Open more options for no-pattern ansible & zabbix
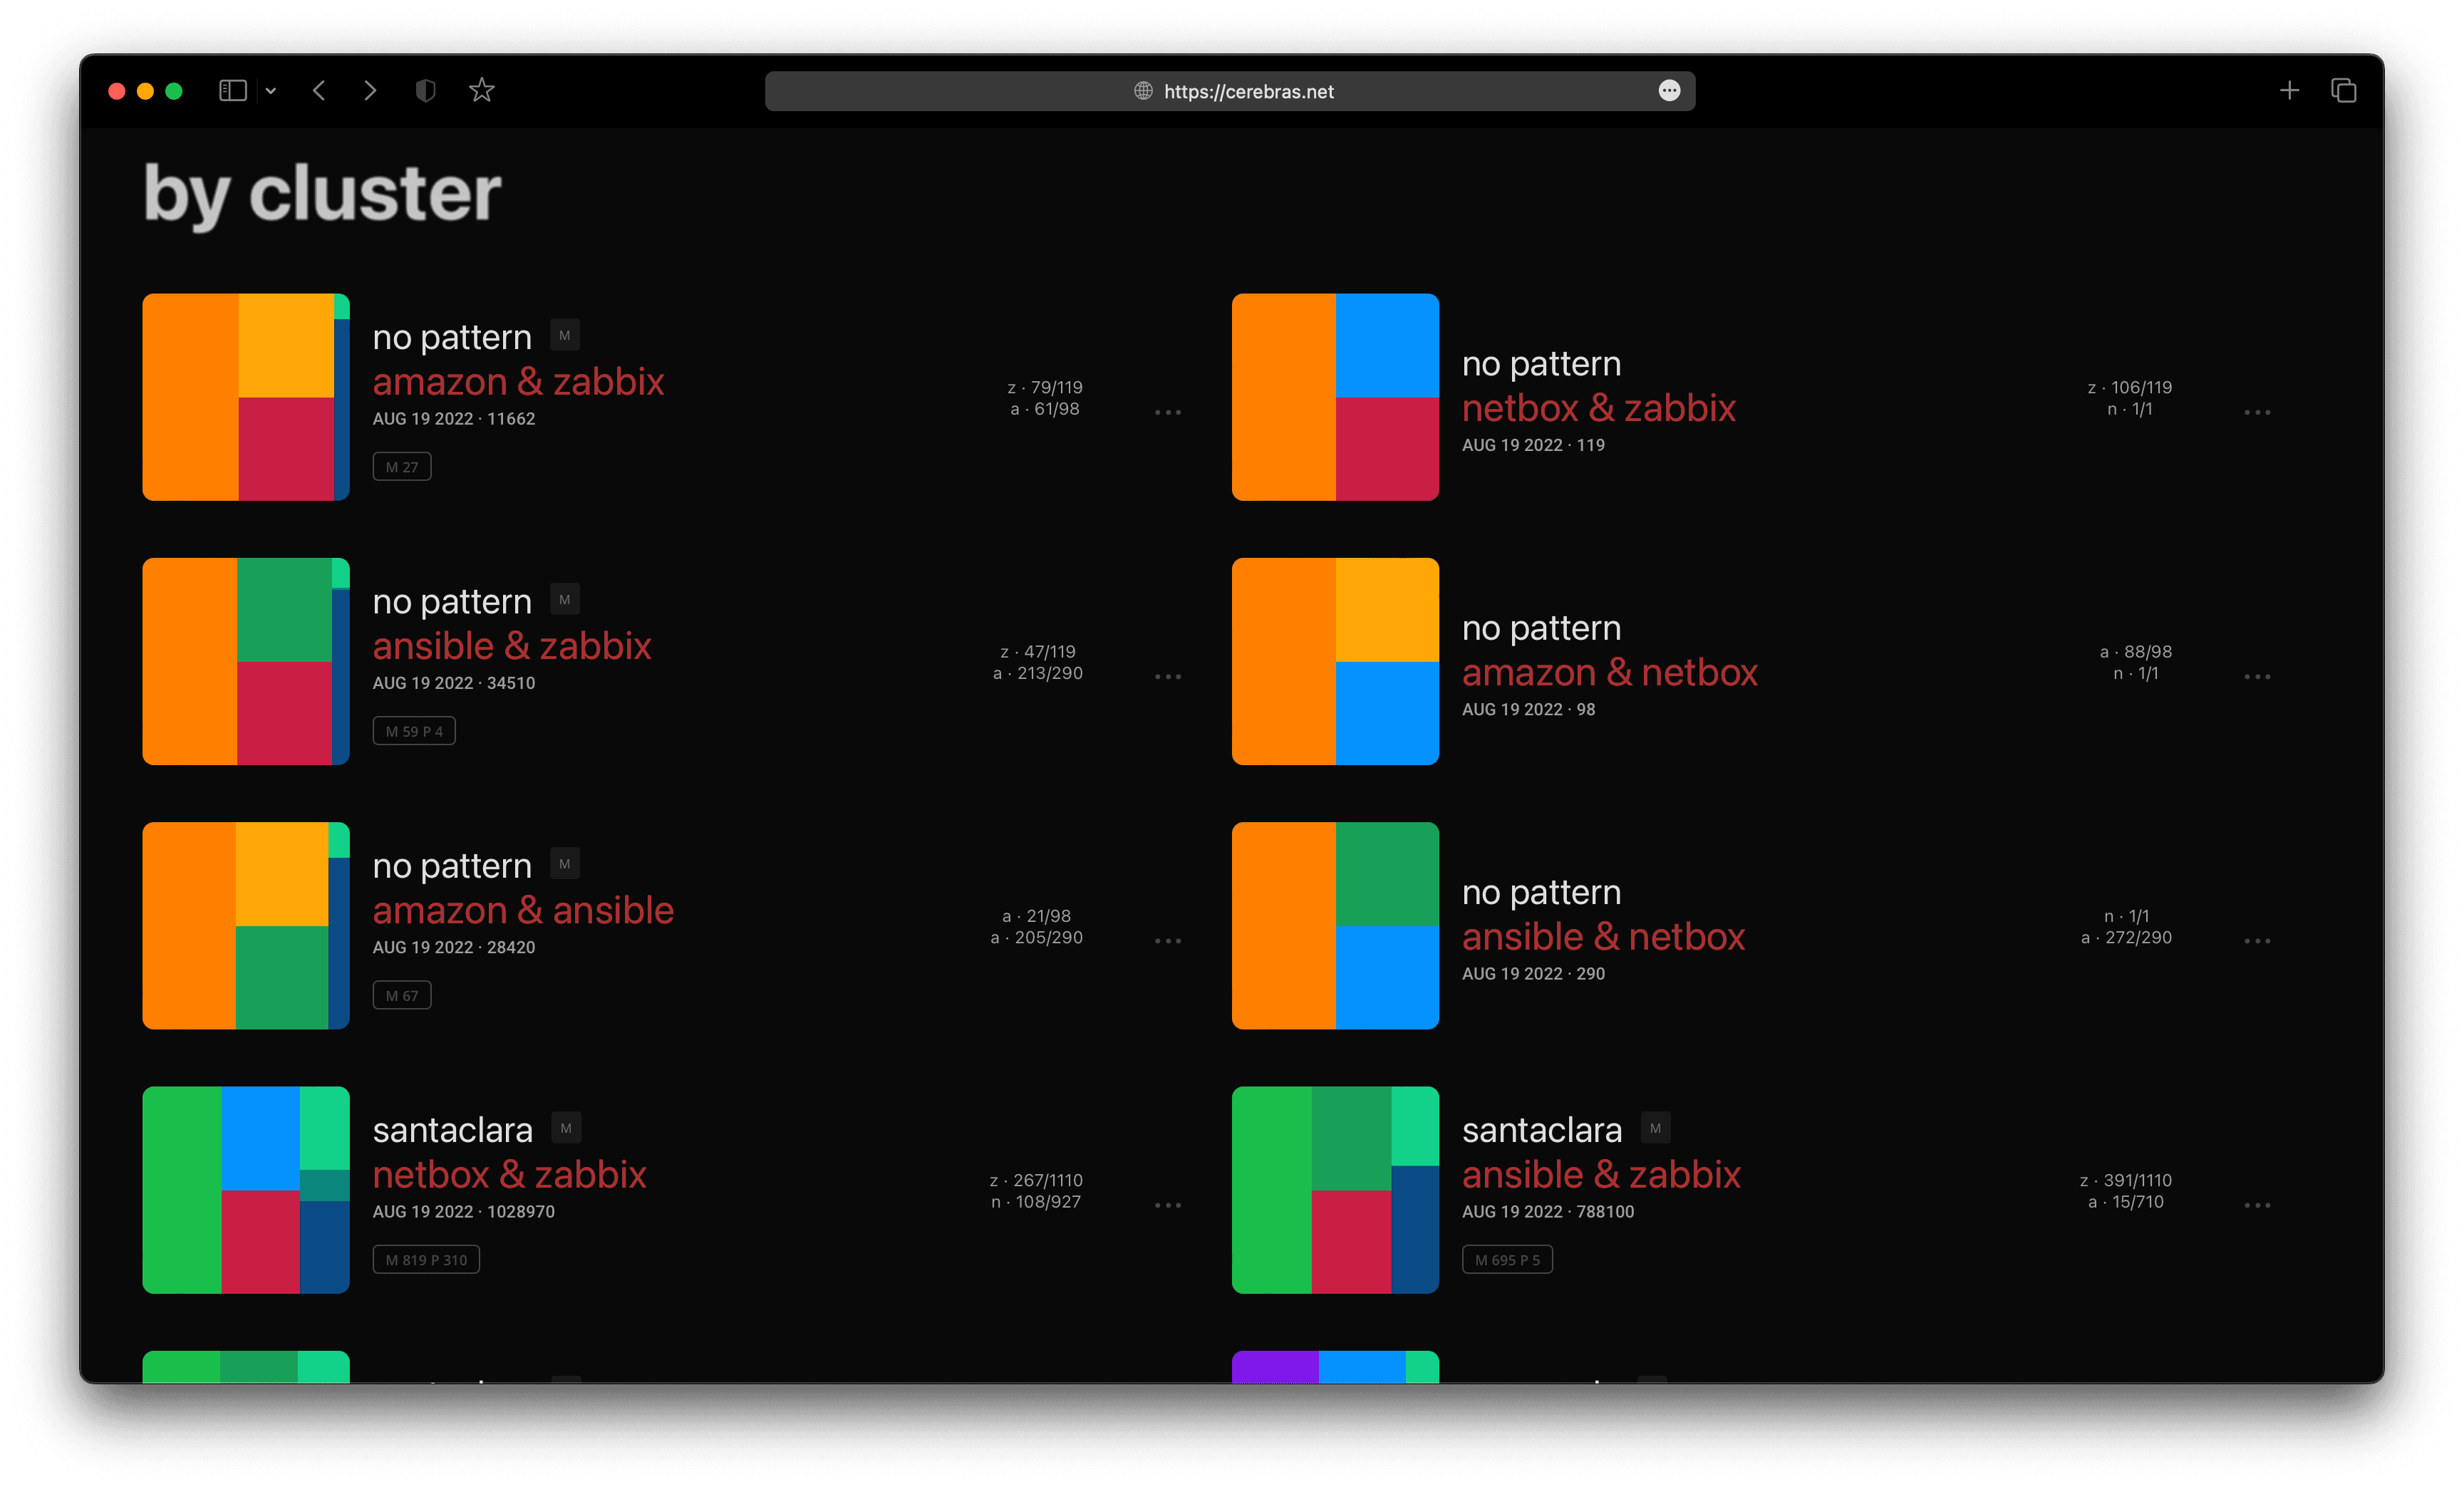The height and width of the screenshot is (1489, 2464). tap(1168, 677)
